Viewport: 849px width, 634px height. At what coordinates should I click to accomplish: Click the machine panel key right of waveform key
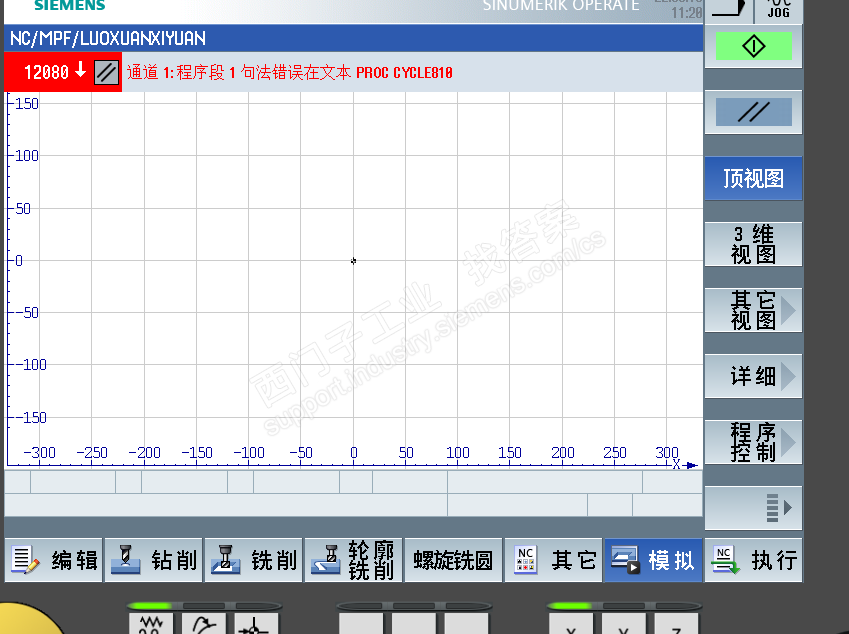(204, 624)
